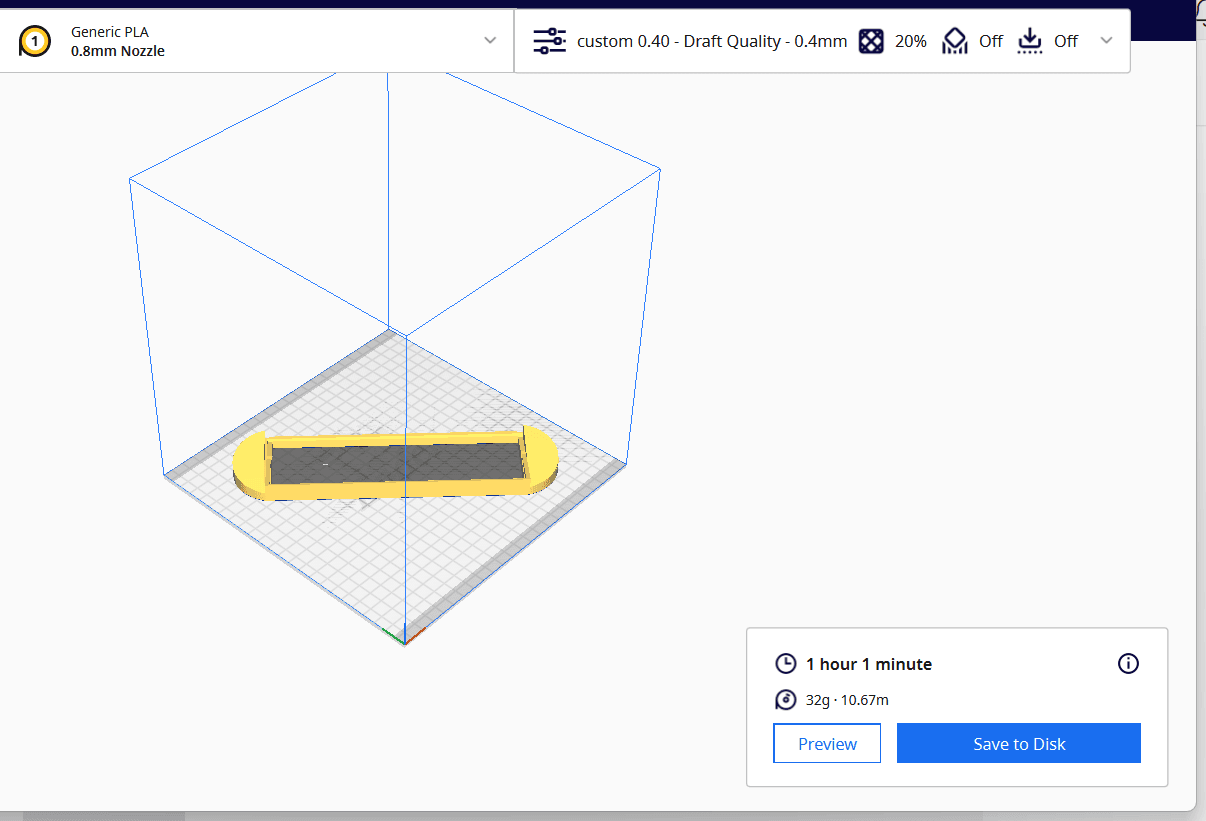1206x821 pixels.
Task: Click the filament spool icon
Action: click(x=786, y=700)
